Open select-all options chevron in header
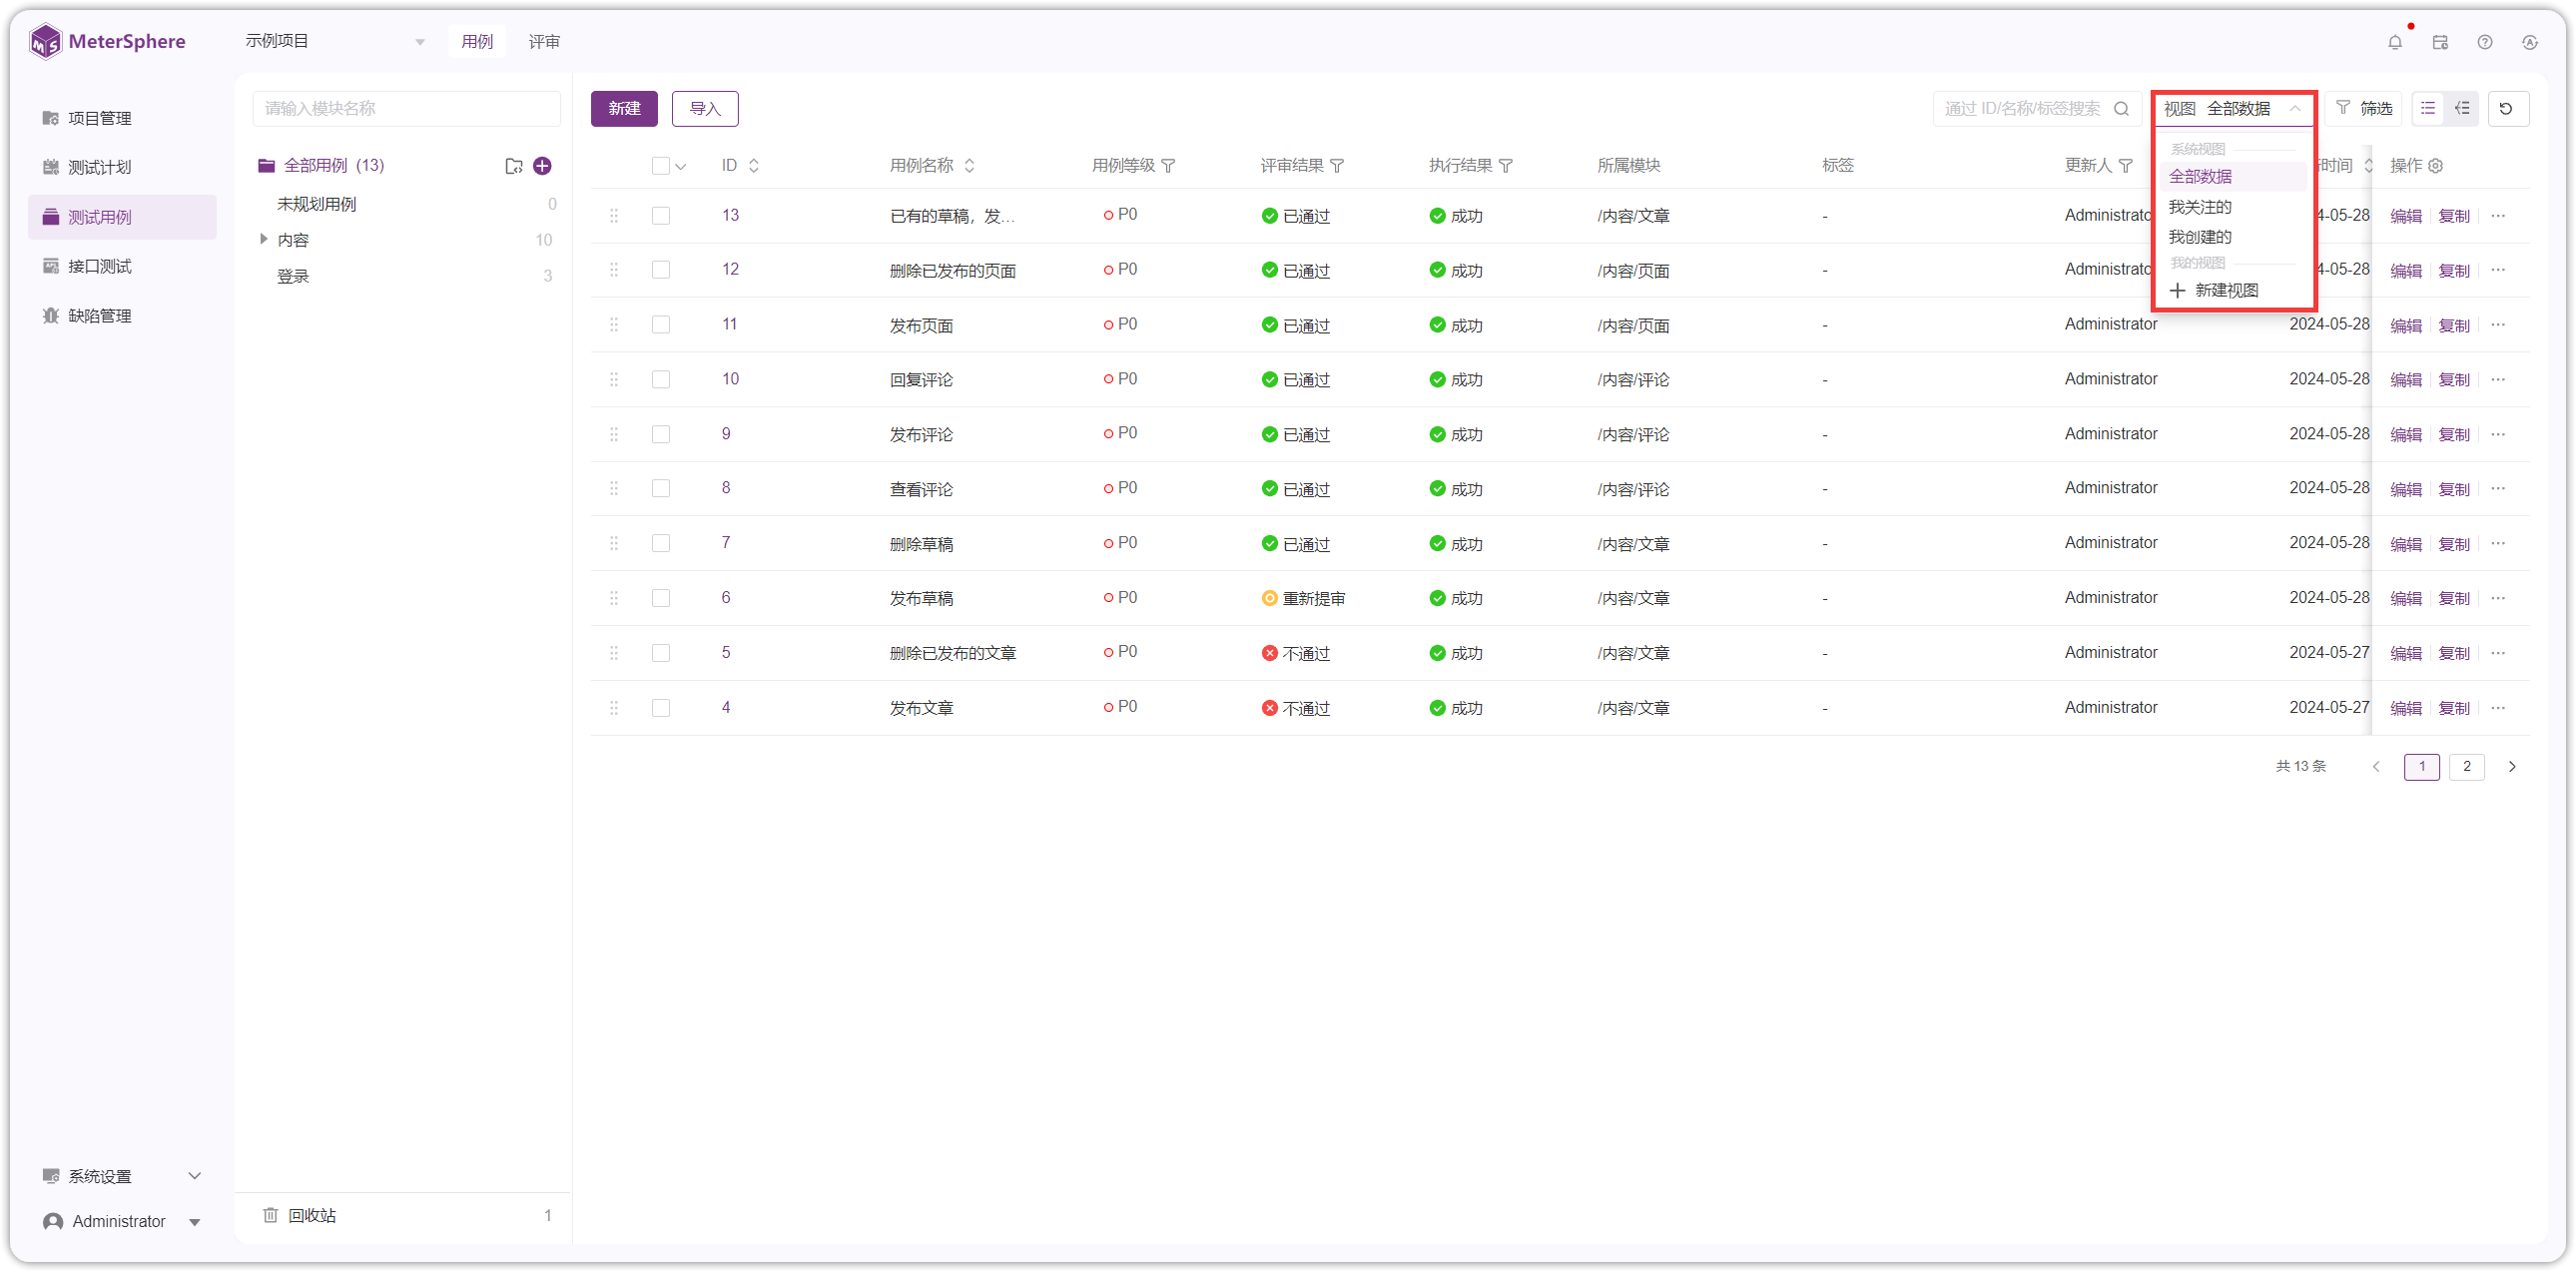This screenshot has height=1272, width=2576. pos(681,167)
